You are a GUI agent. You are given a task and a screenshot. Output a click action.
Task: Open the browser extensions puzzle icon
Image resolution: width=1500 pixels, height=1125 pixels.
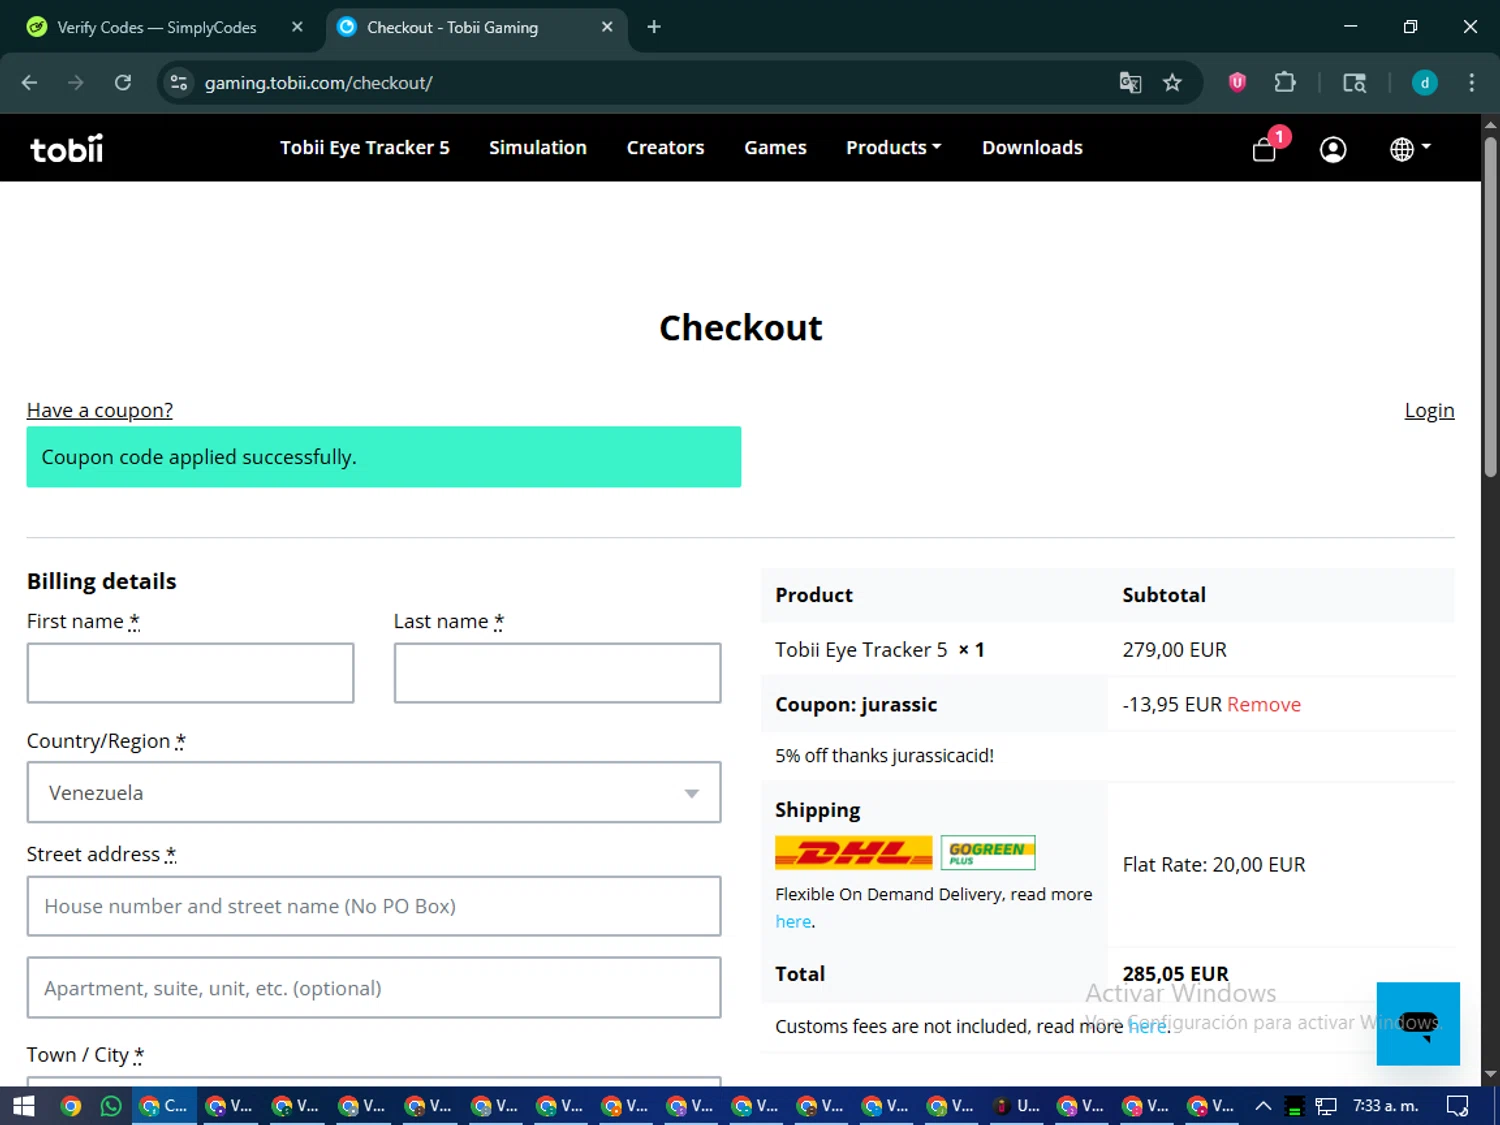[1285, 83]
